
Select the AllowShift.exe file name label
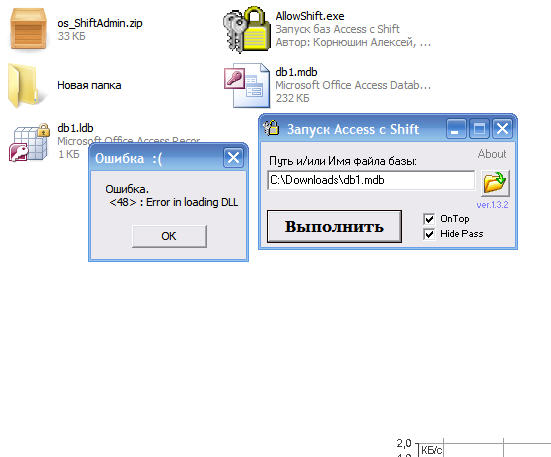(x=310, y=16)
